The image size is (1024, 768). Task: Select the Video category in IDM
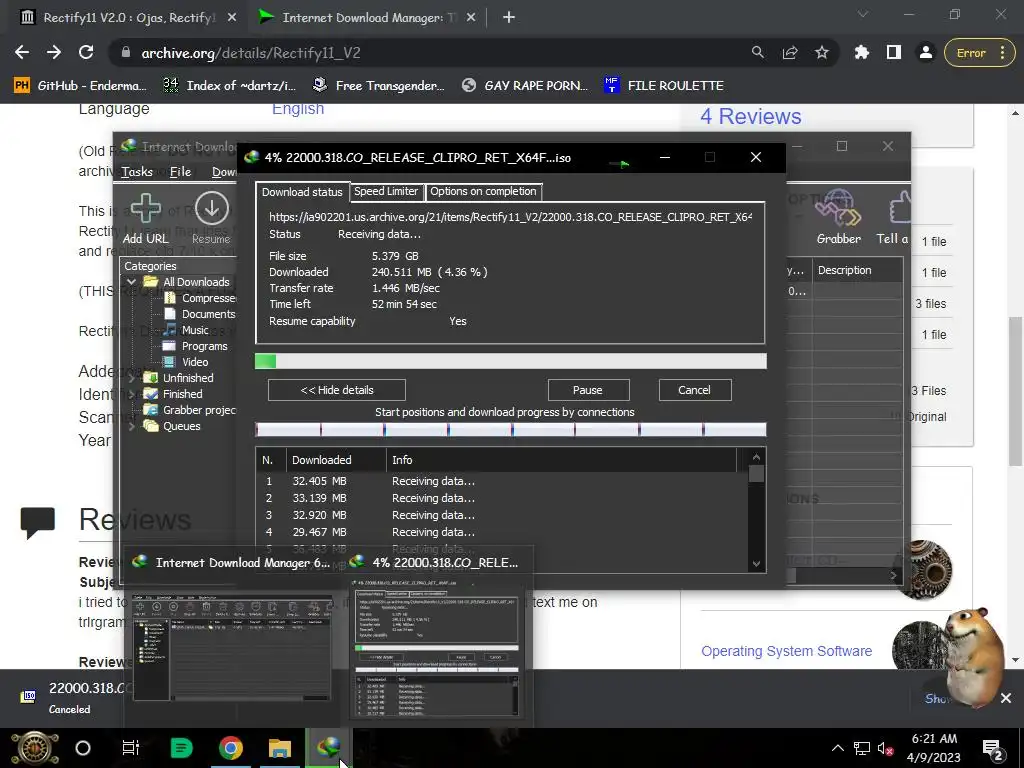(186, 362)
